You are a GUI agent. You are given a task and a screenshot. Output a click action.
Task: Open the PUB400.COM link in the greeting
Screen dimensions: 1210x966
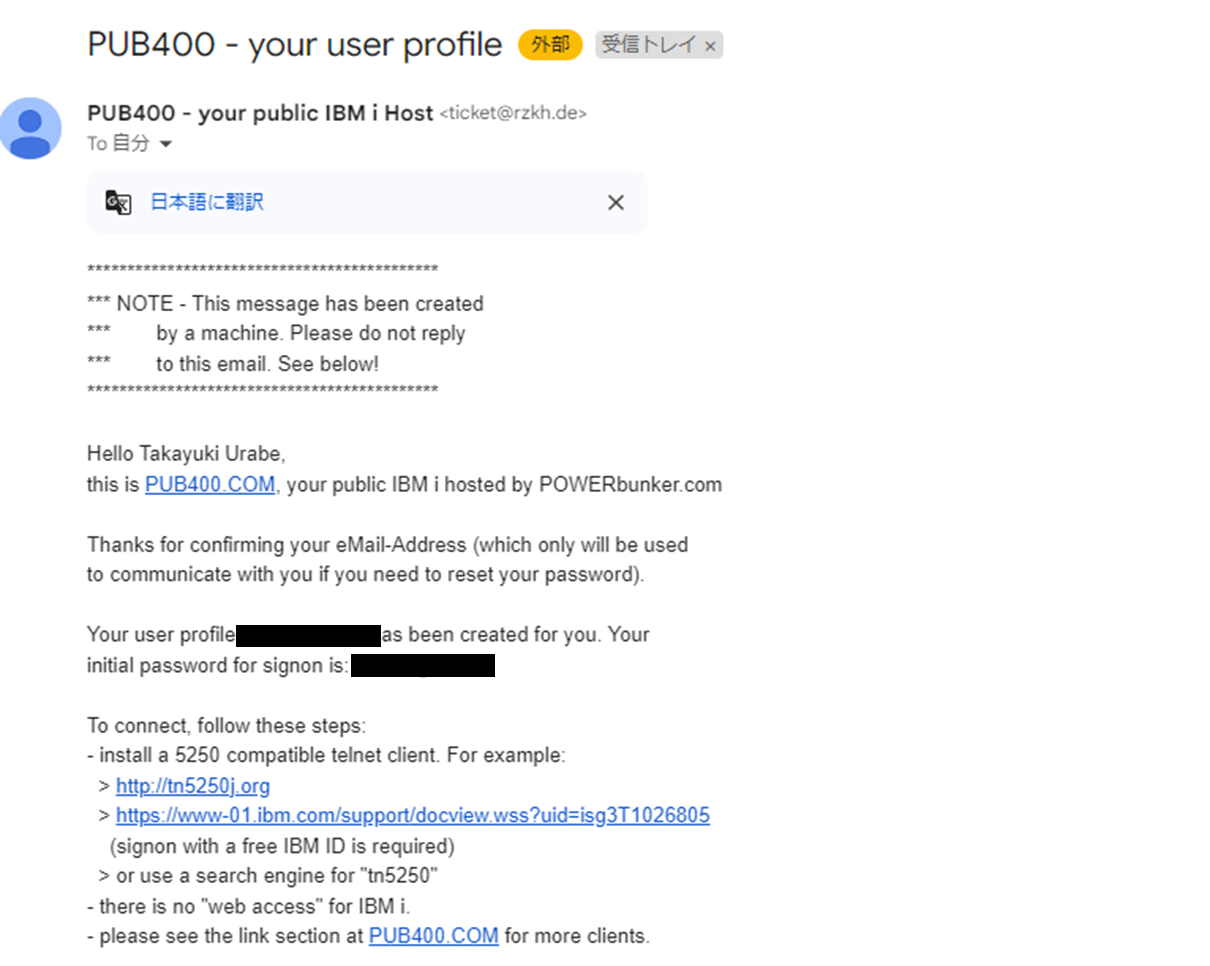coord(211,484)
